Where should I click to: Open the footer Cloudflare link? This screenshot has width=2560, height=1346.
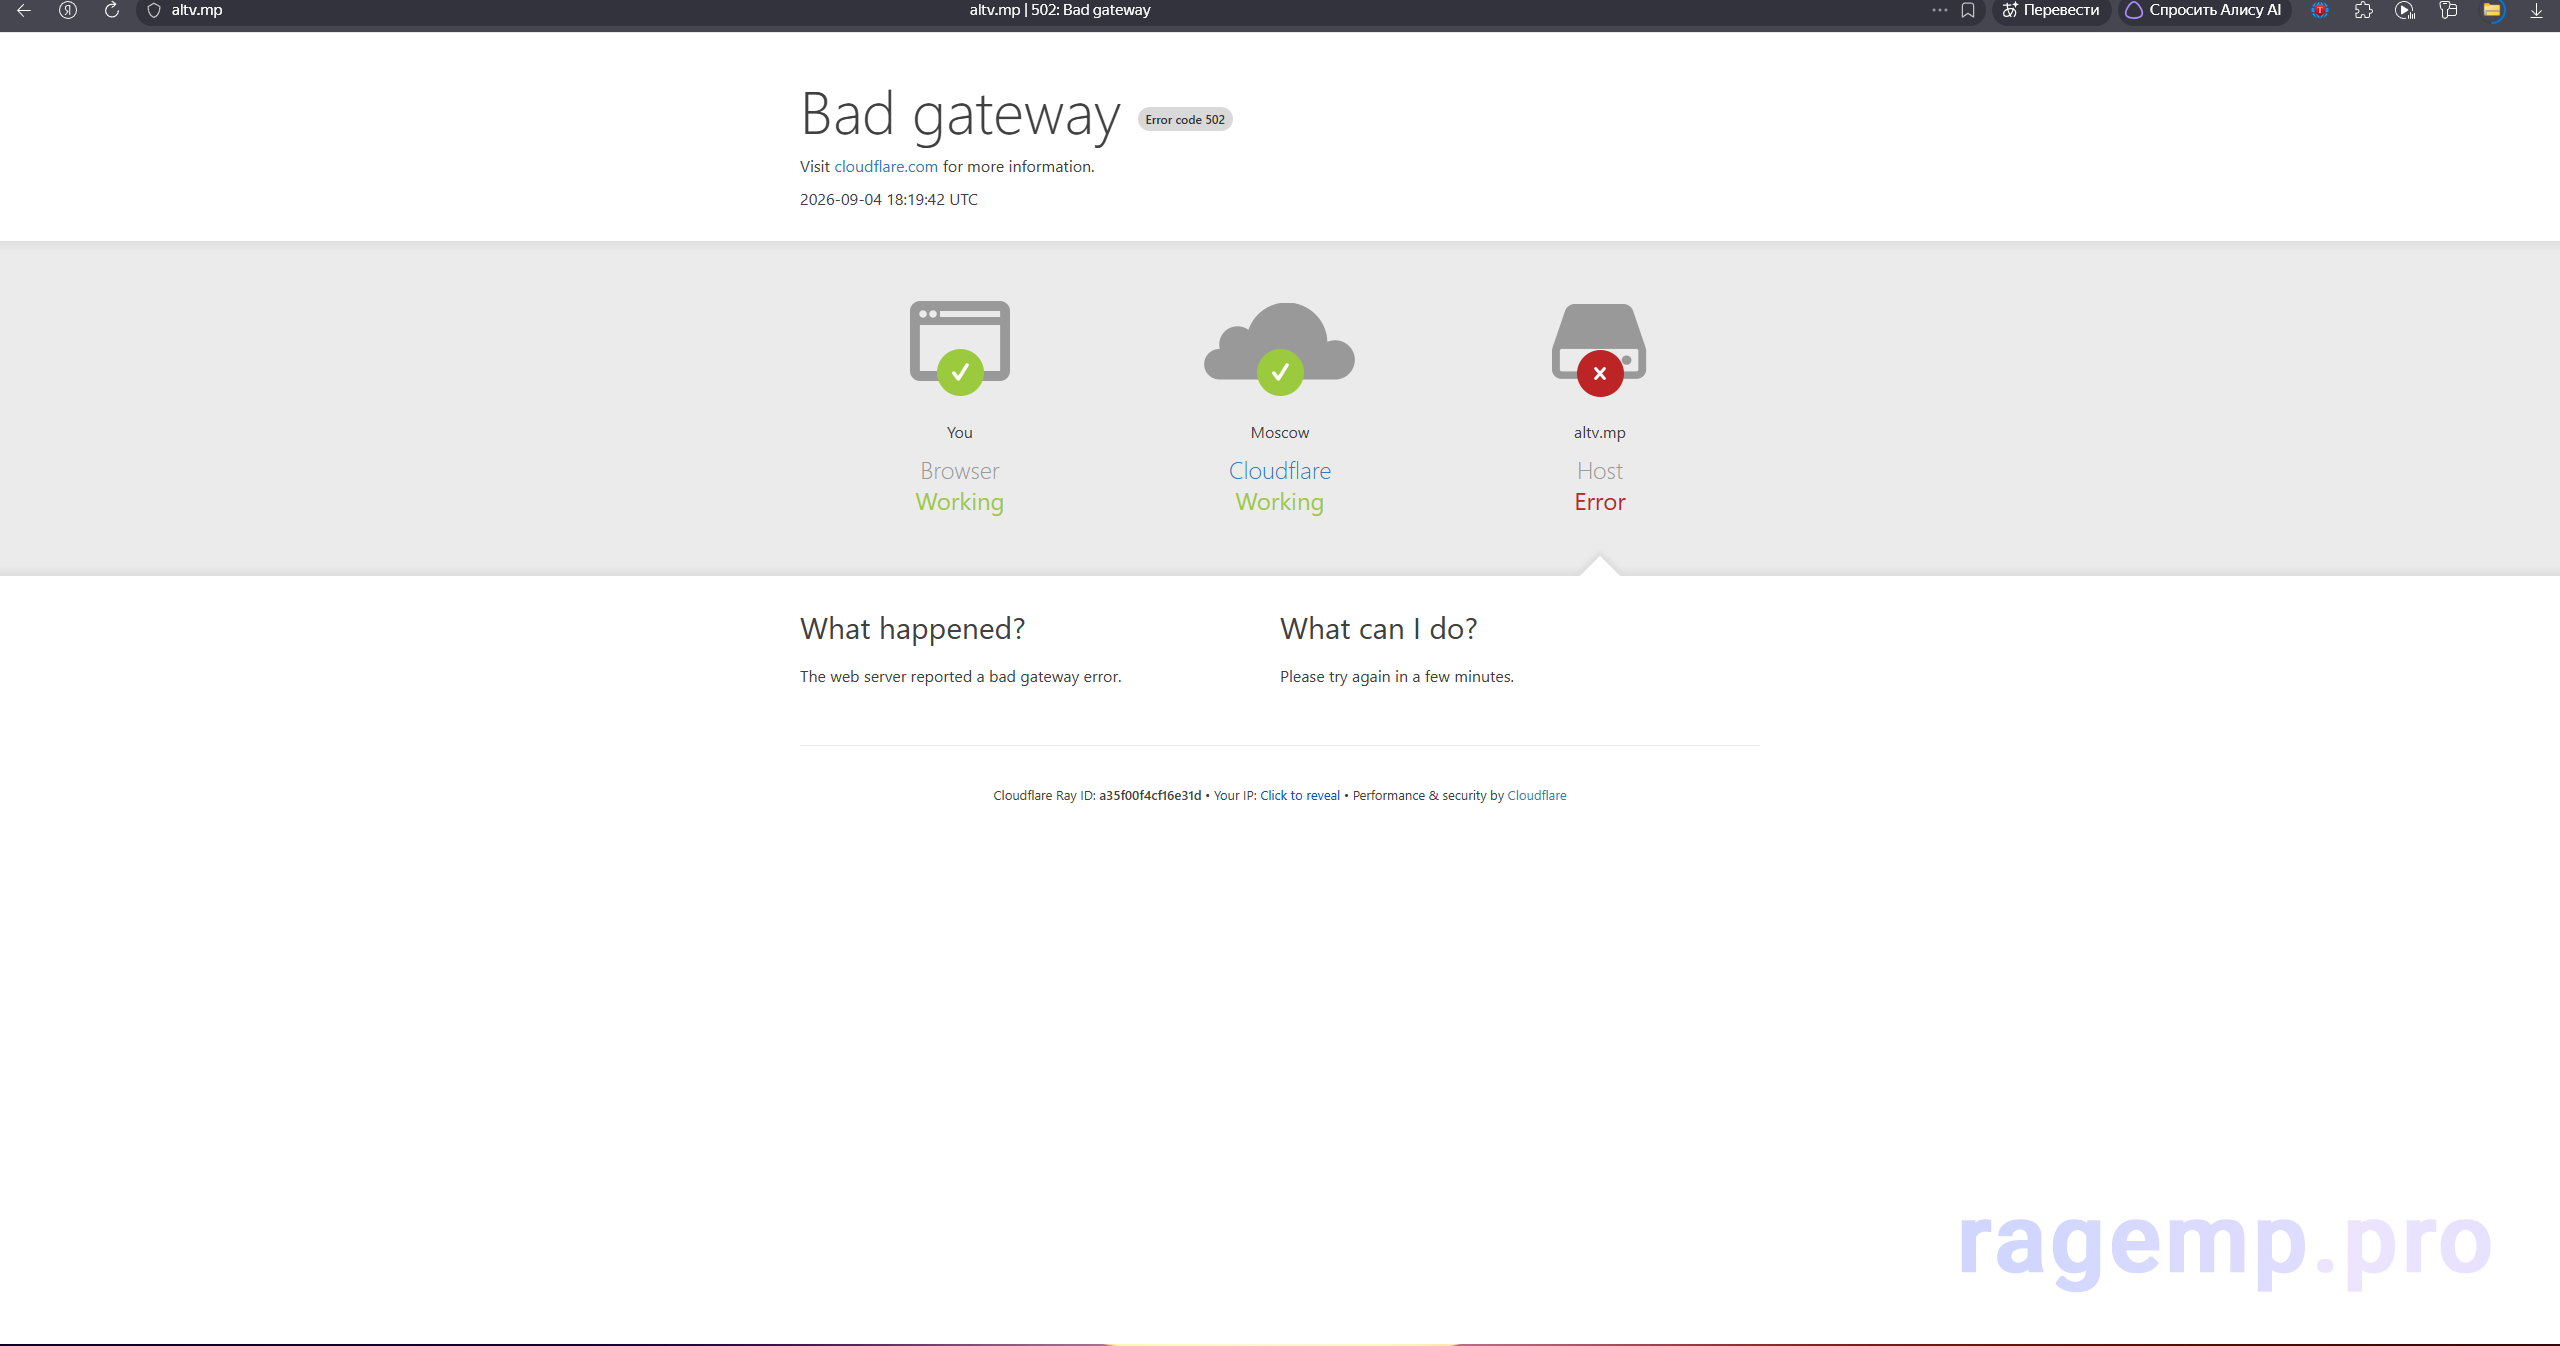click(x=1537, y=796)
